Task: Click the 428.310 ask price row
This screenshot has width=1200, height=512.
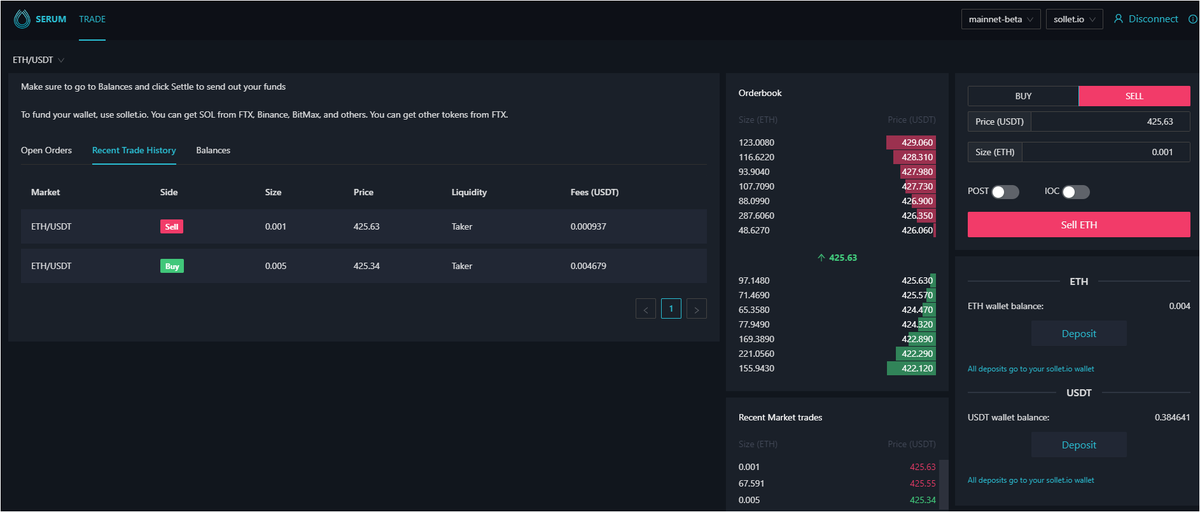Action: coord(917,157)
